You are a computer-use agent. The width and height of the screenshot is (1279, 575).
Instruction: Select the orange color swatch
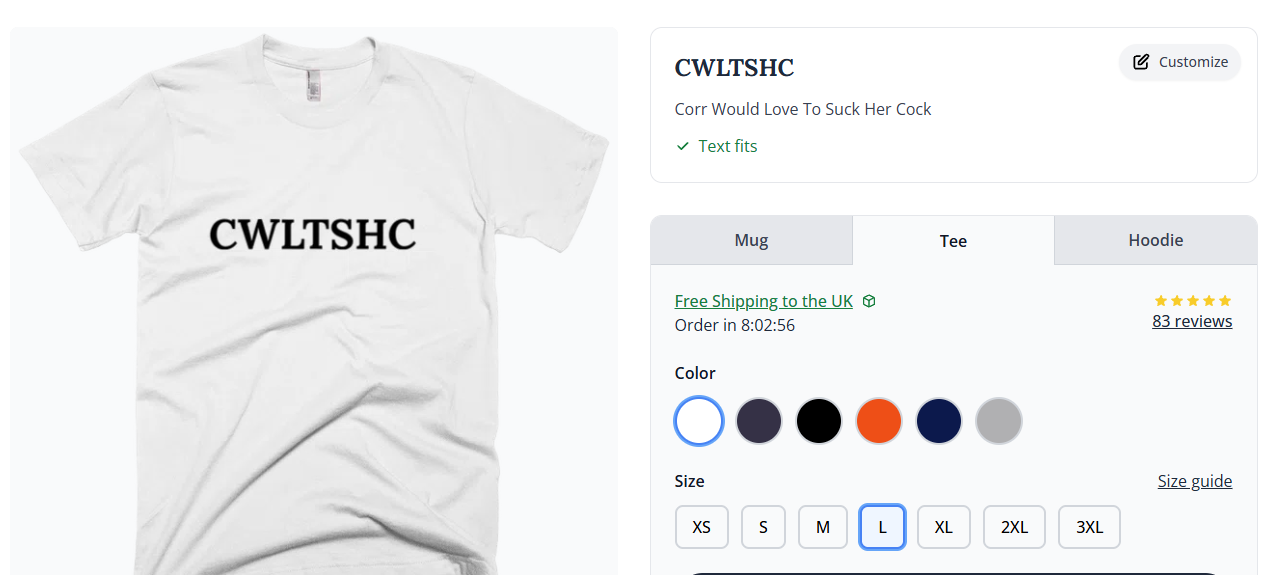(879, 421)
